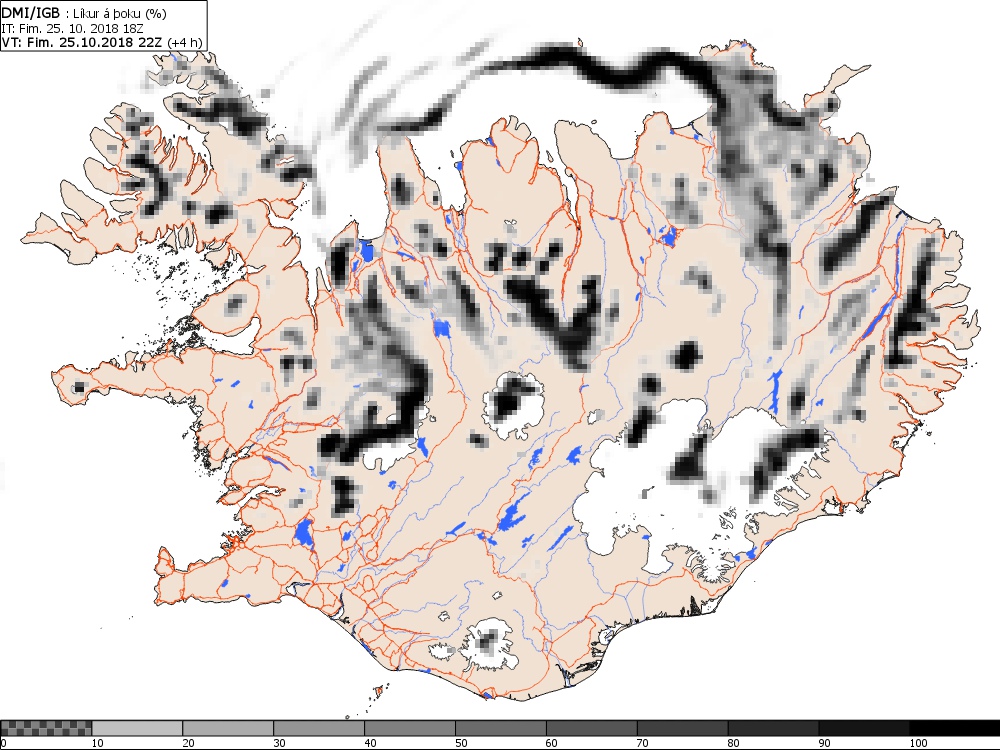Click the legend label '20'
1000x750 pixels.
pos(188,743)
